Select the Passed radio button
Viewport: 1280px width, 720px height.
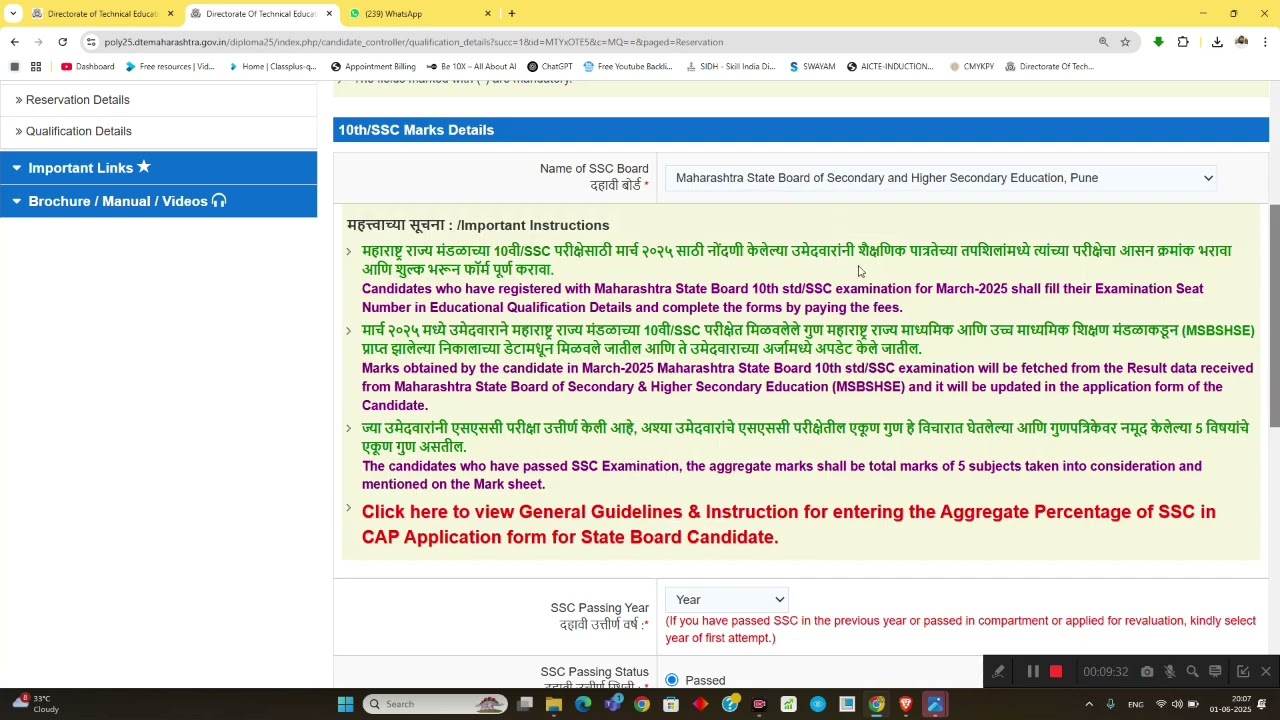(x=672, y=680)
